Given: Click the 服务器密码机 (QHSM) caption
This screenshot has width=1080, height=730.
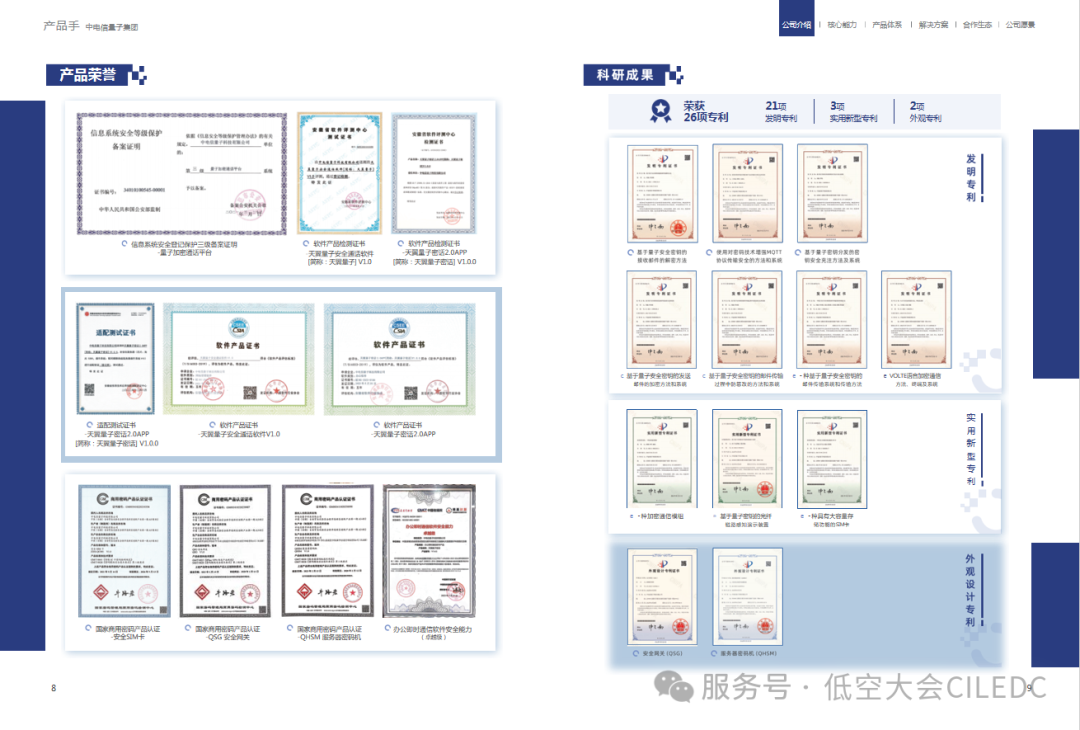Looking at the screenshot, I should [744, 654].
